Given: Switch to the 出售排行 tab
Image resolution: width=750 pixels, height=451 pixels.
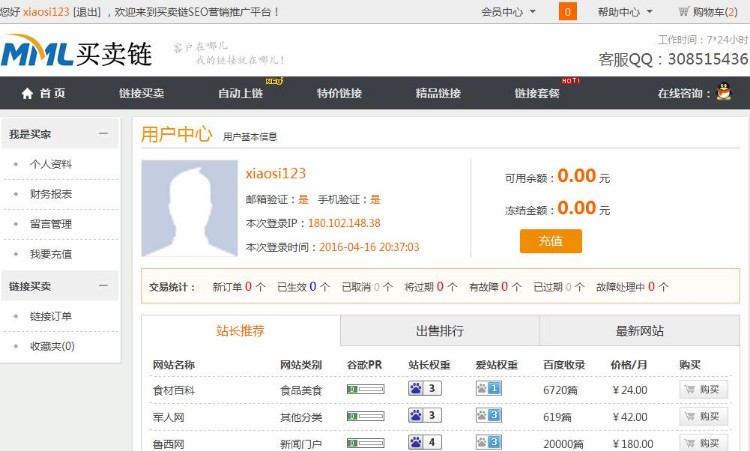Looking at the screenshot, I should pos(440,330).
